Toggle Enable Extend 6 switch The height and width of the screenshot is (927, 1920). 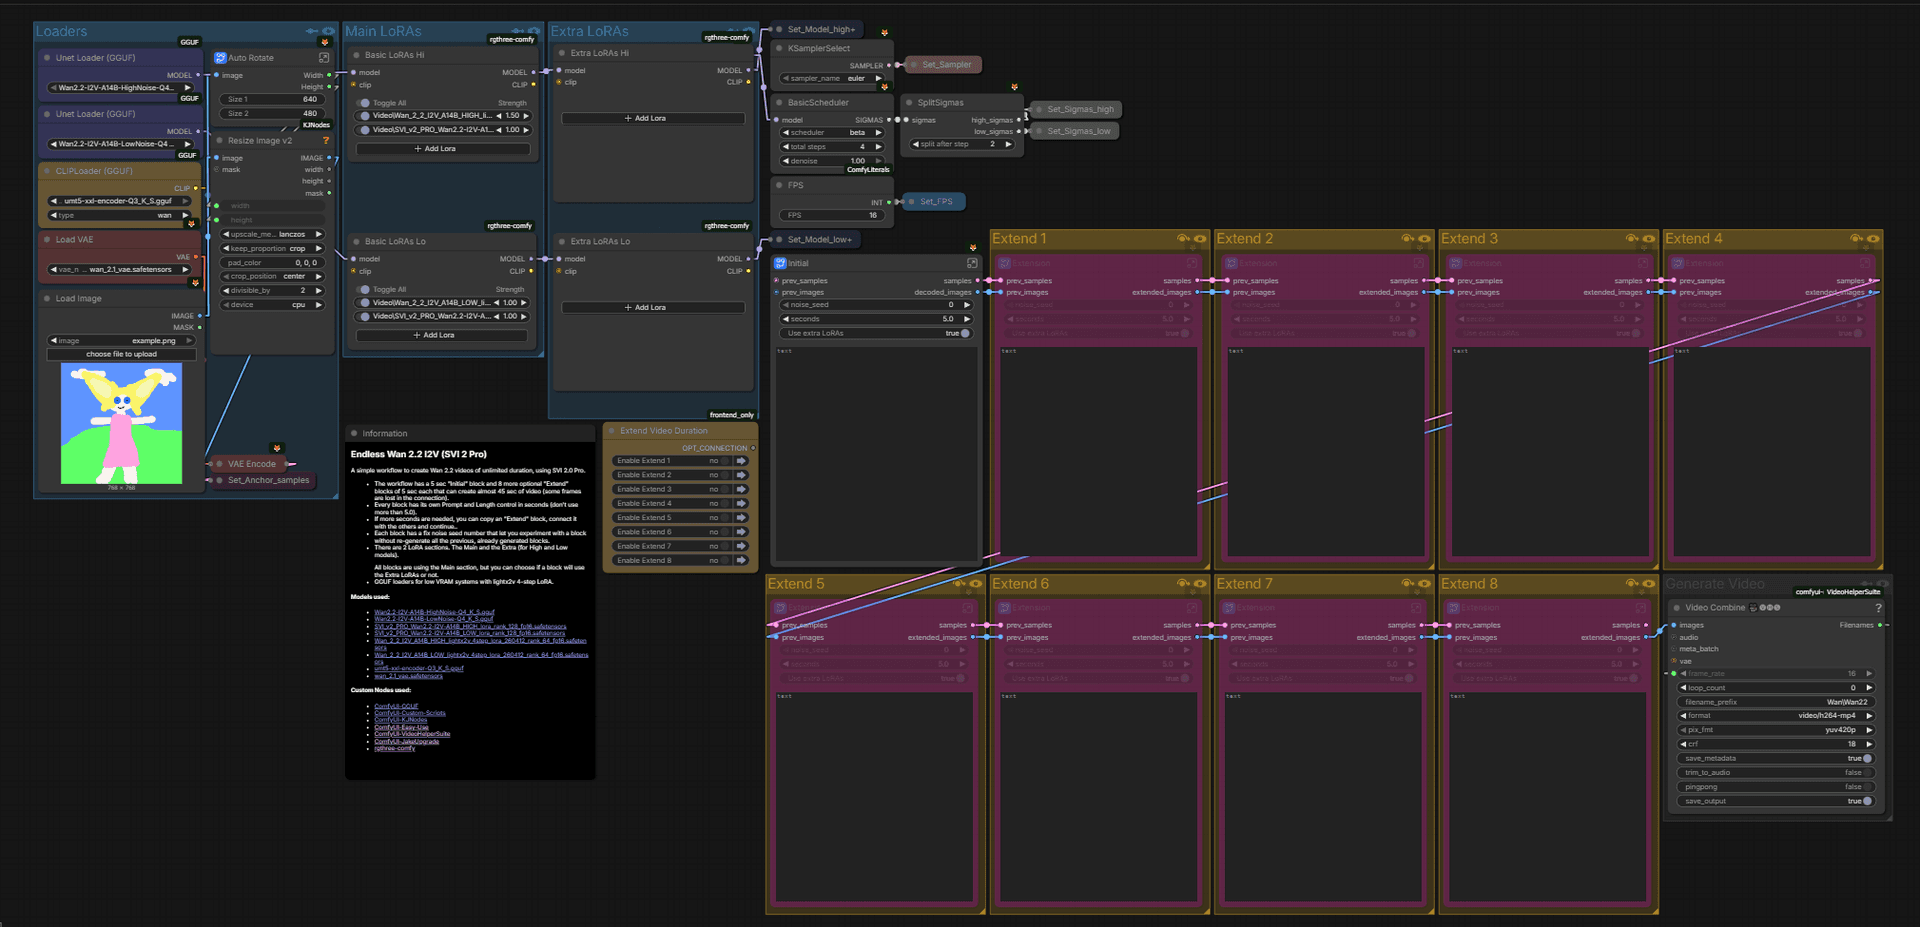(727, 532)
